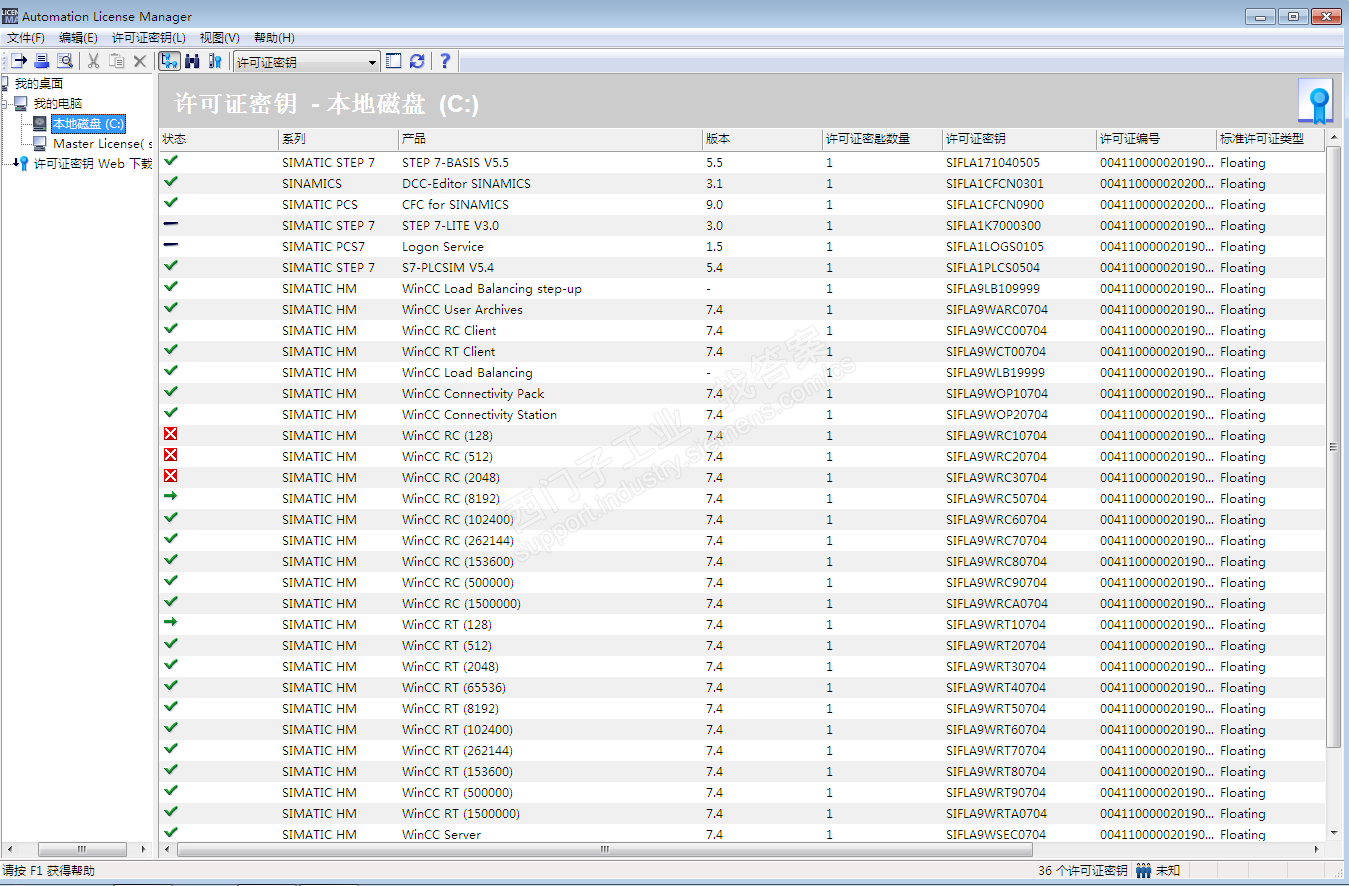Click the Help question mark icon
The width and height of the screenshot is (1349, 886).
[445, 61]
